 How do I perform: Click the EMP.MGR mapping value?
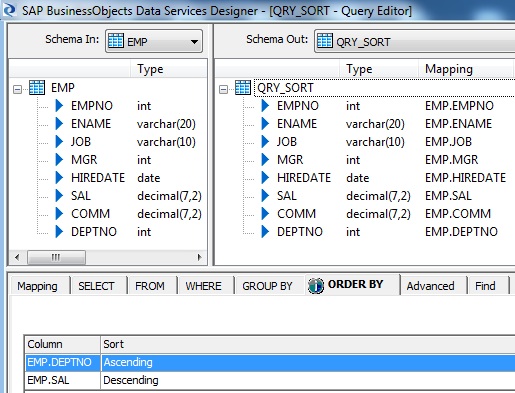pyautogui.click(x=452, y=160)
